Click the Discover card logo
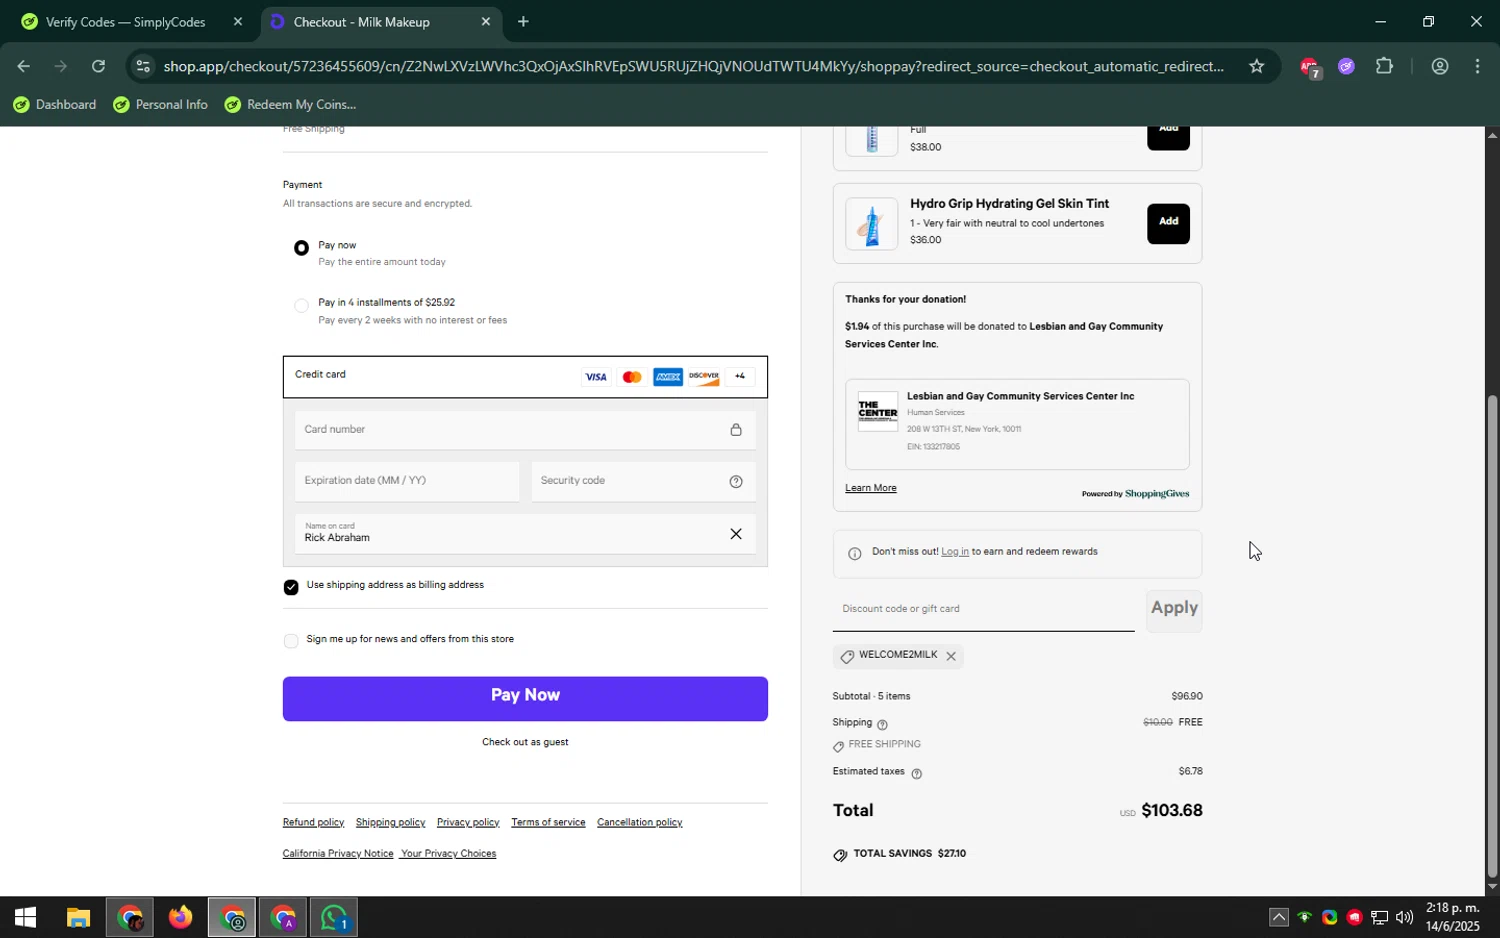1500x938 pixels. (704, 377)
